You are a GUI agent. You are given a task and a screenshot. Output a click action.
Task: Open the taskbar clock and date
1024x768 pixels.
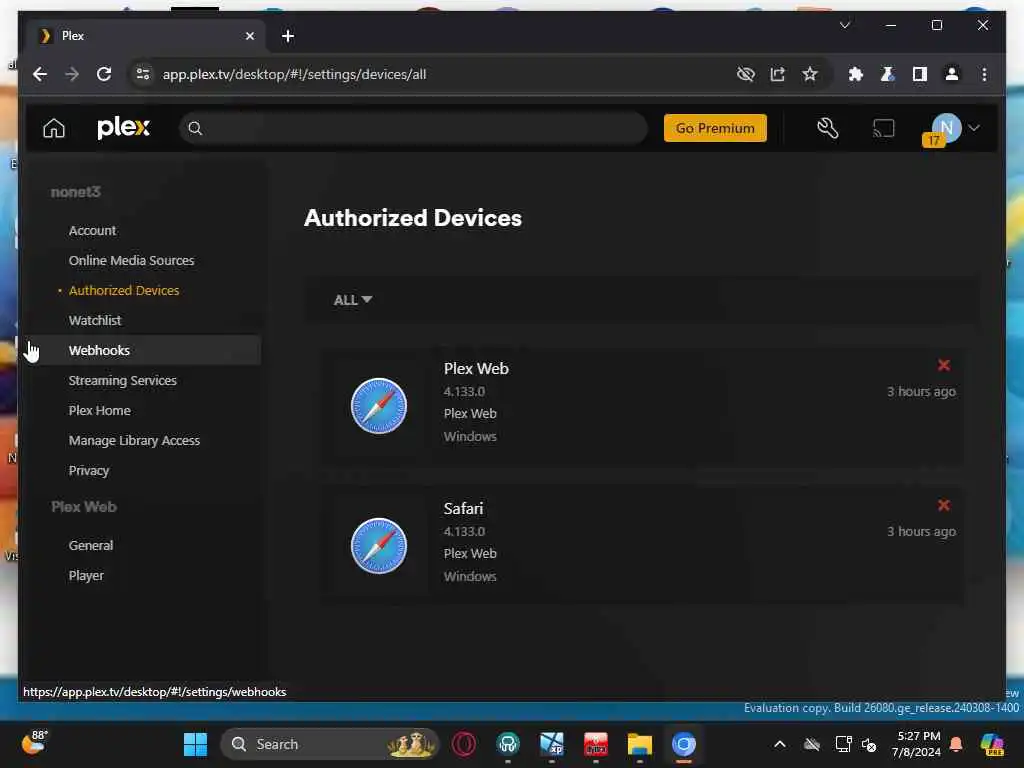916,744
